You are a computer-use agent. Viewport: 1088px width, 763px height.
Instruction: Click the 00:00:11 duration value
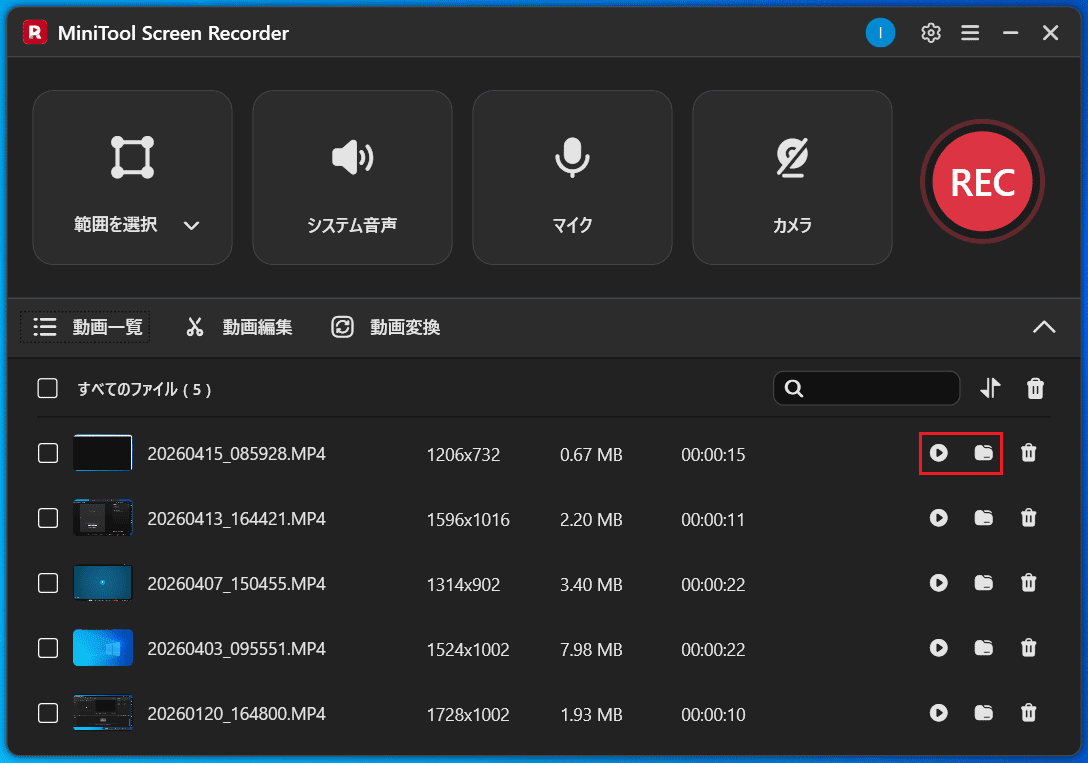[713, 520]
